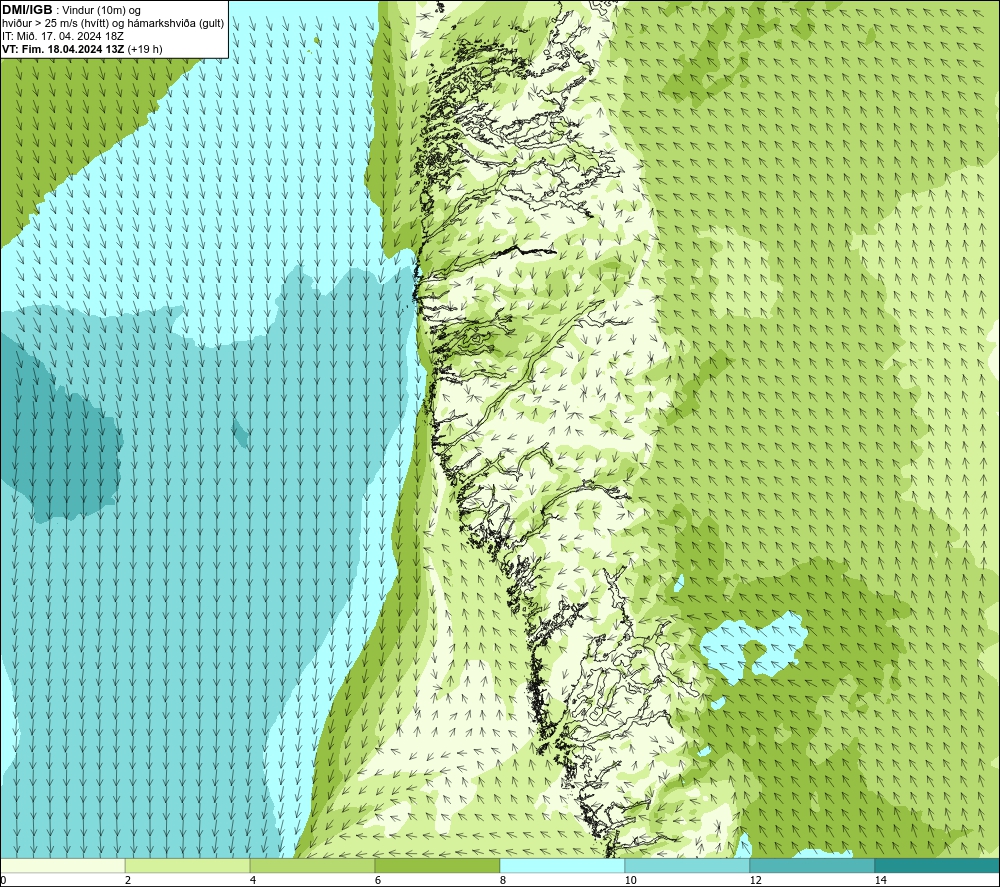The image size is (1000, 887).
Task: Click the 'VT: Fim. 18.04.2024 13Z' line
Action: (64, 49)
